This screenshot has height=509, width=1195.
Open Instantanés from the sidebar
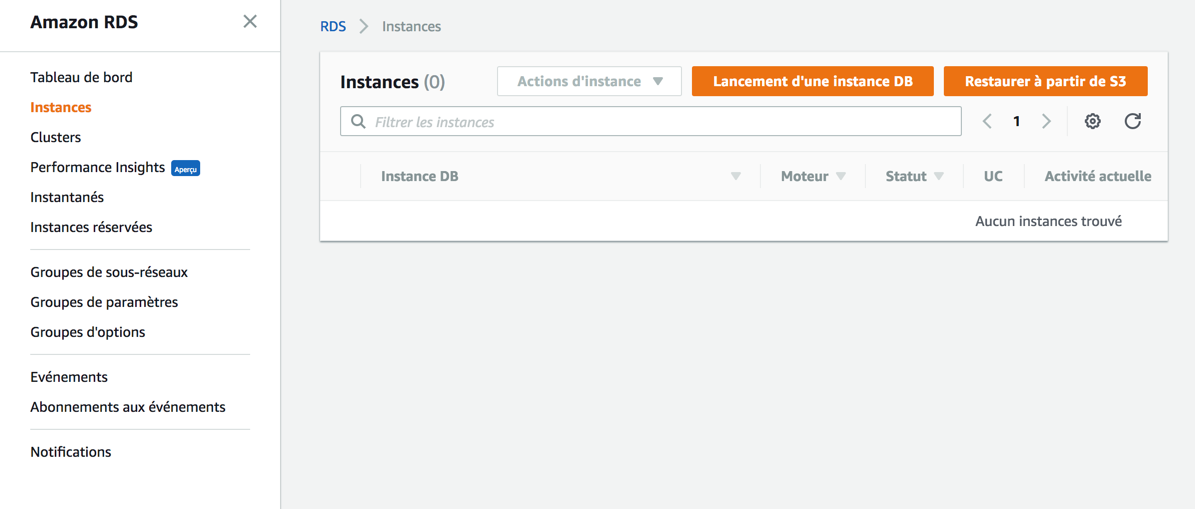[67, 197]
